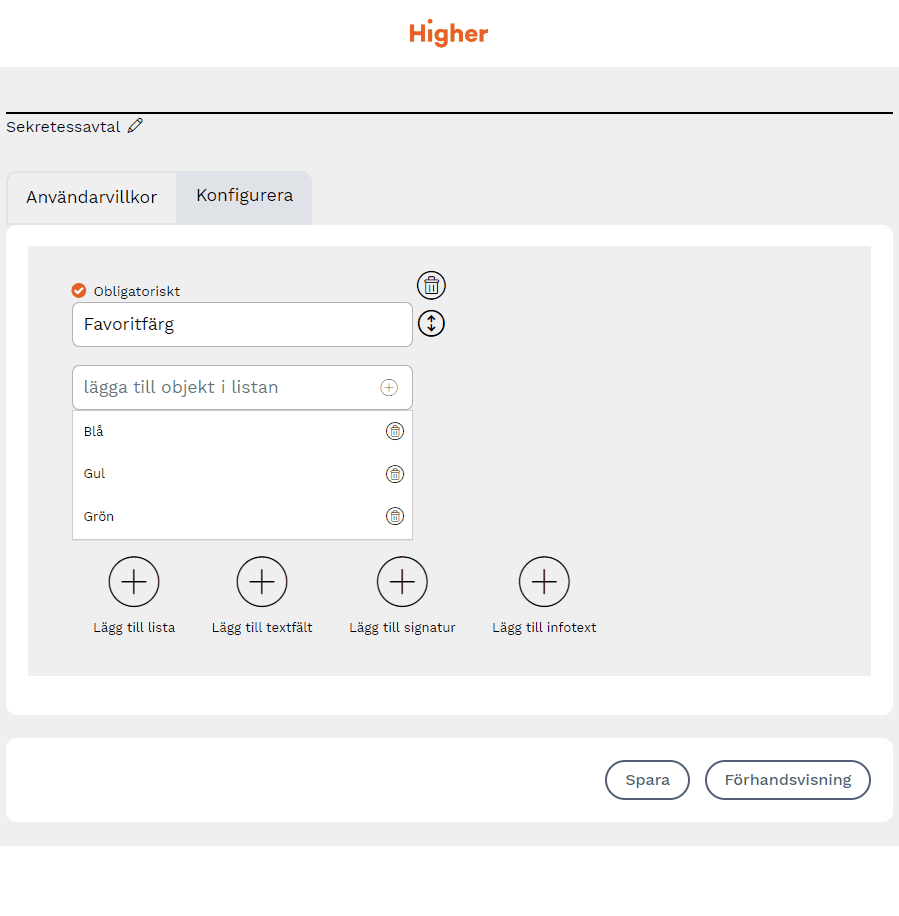Click the plus icon in list item input
The image size is (899, 916).
(x=389, y=388)
